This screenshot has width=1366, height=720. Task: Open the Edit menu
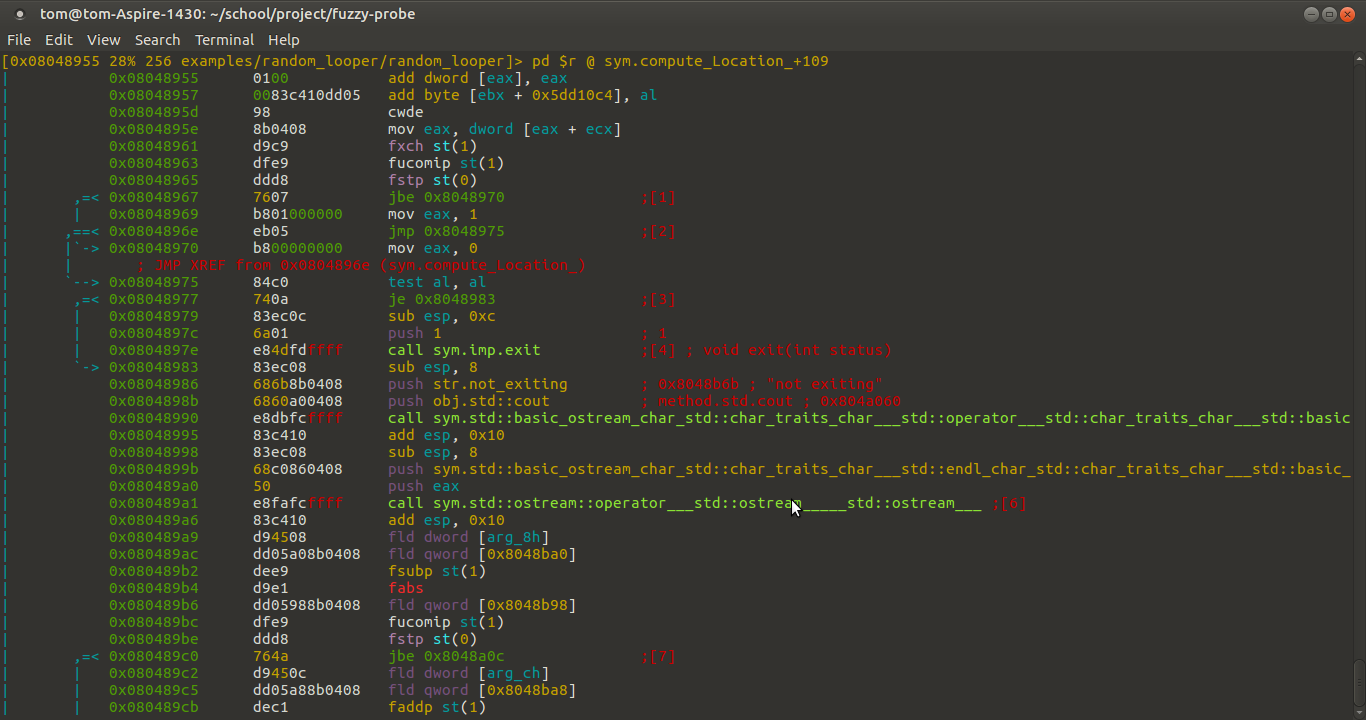59,40
